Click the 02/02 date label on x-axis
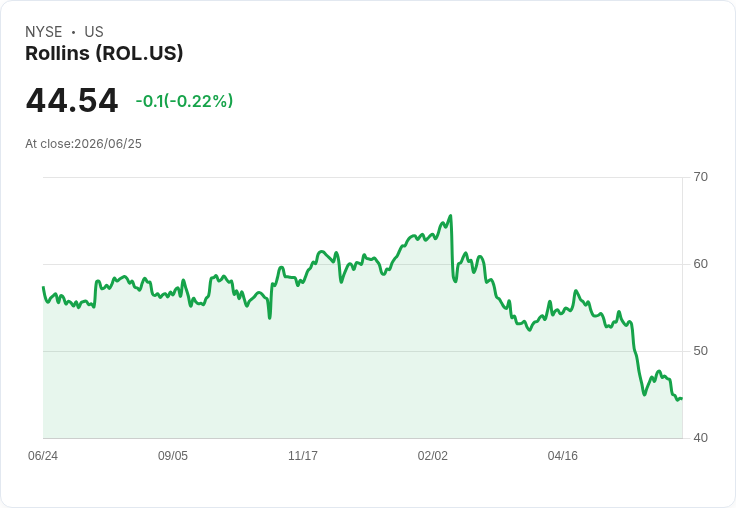This screenshot has width=736, height=508. point(433,455)
